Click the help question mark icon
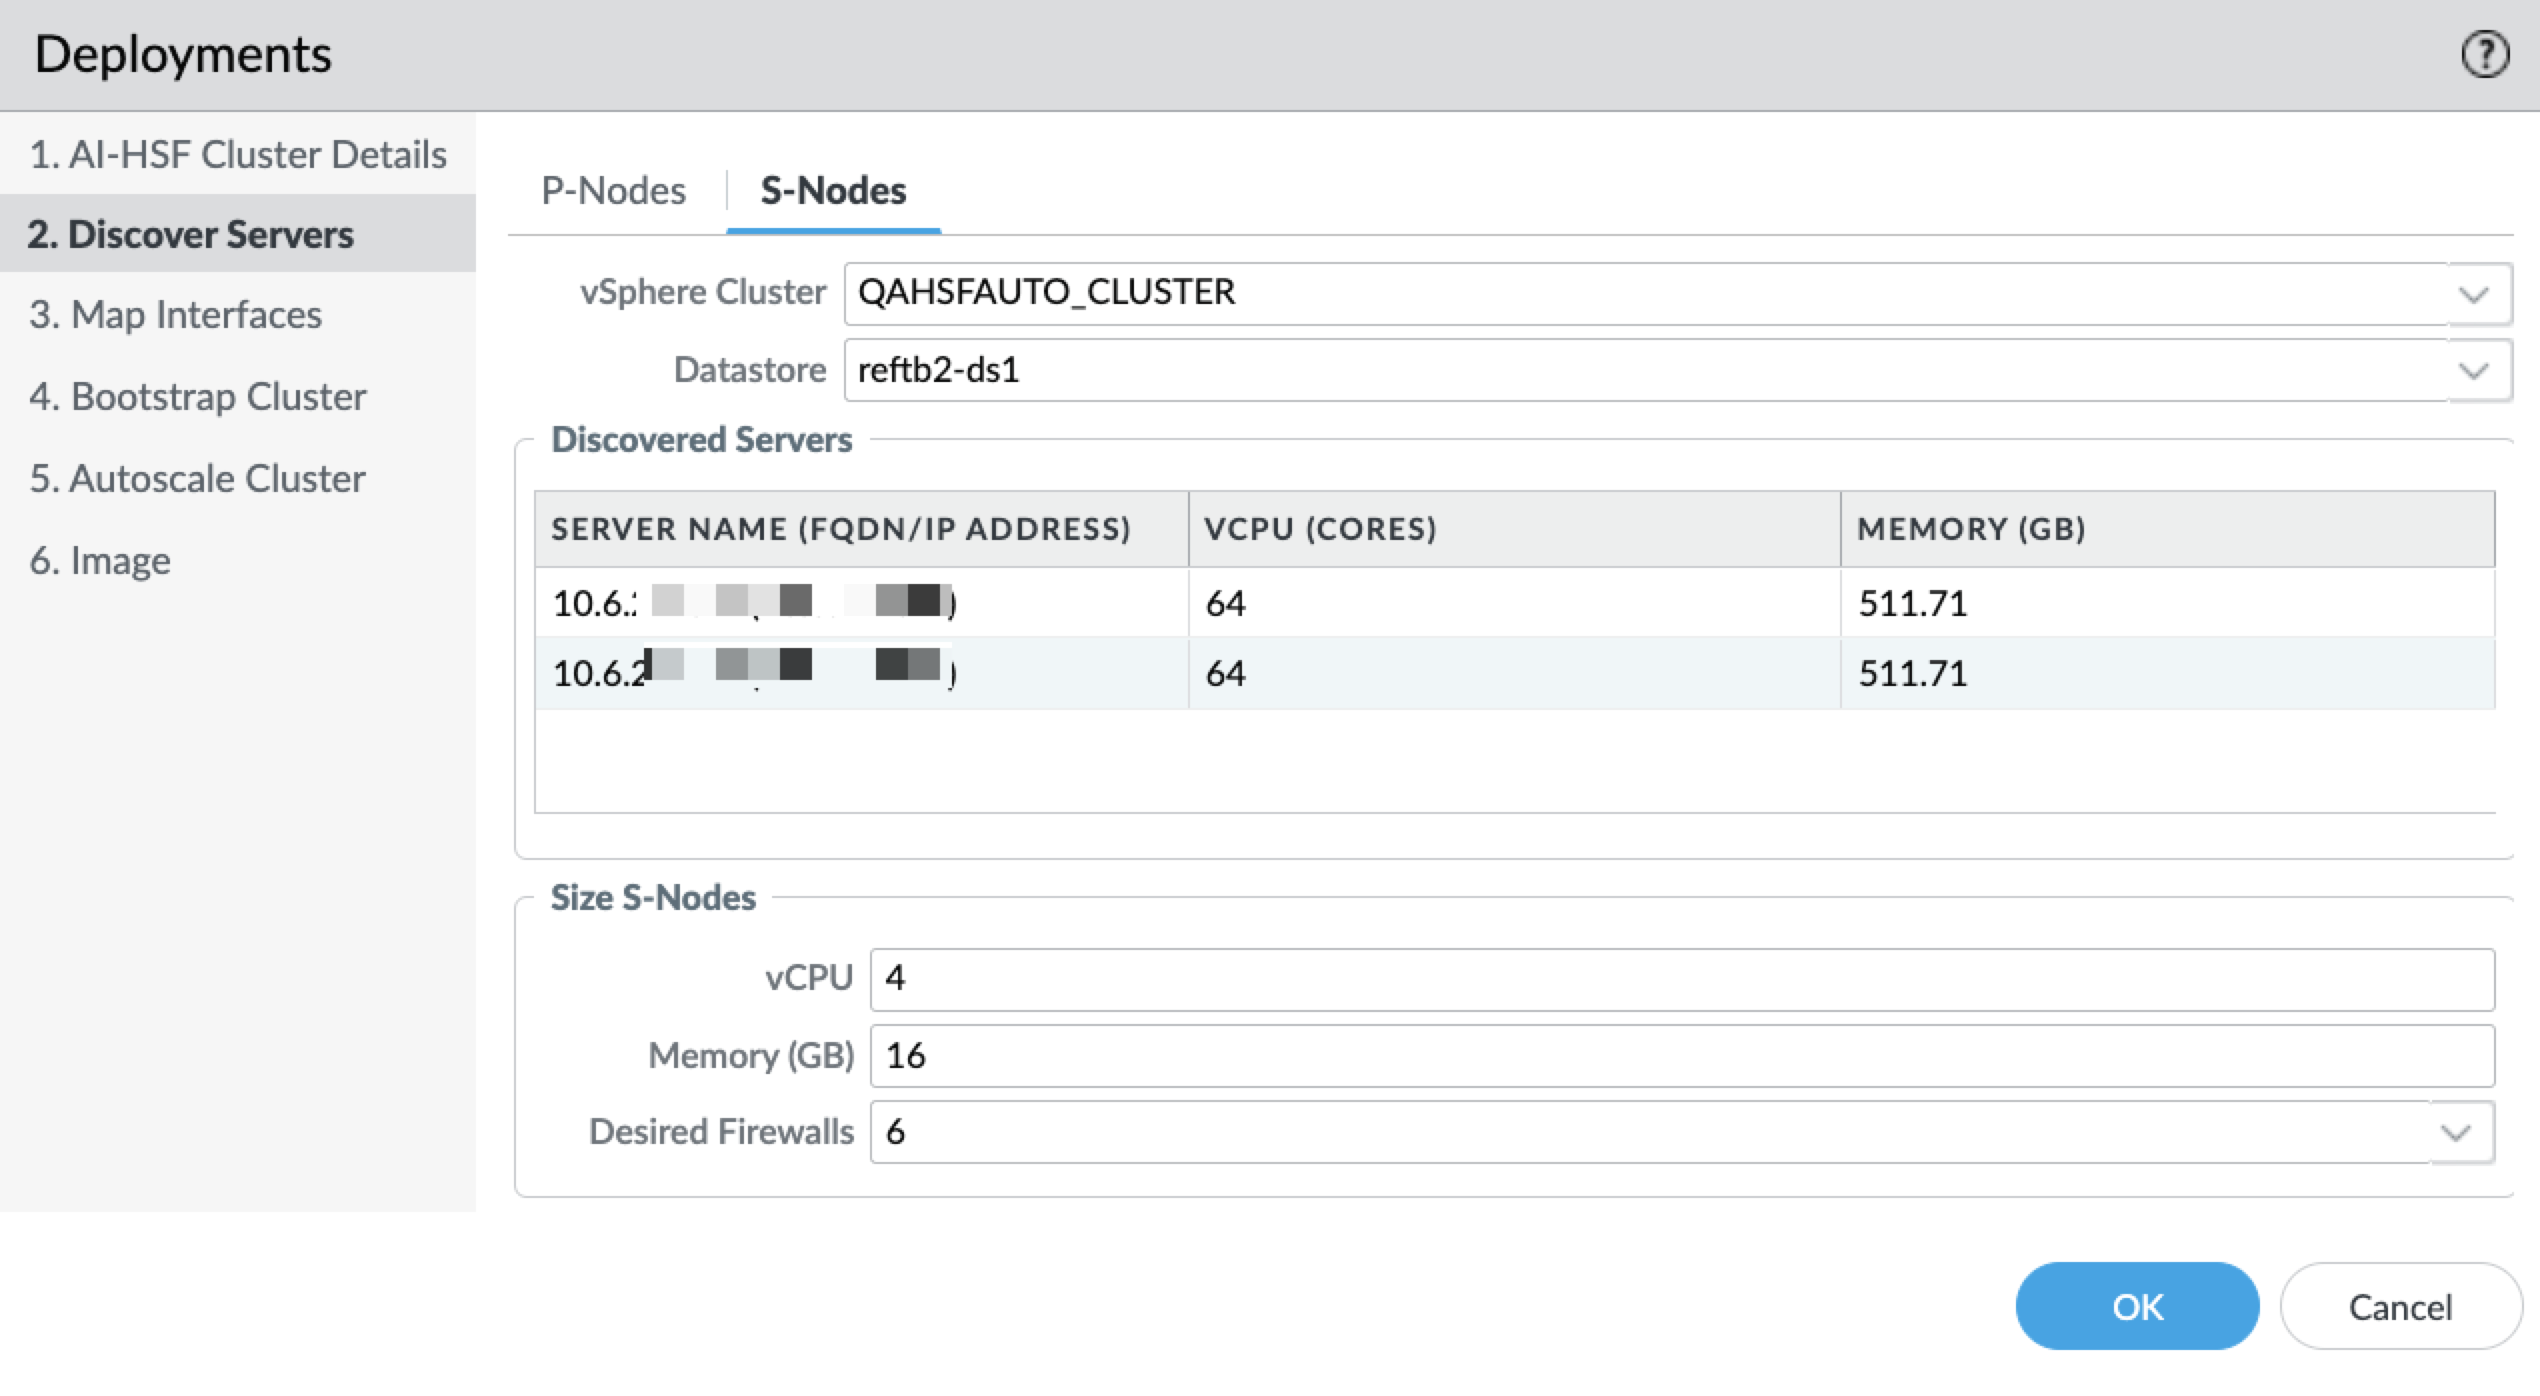Image resolution: width=2540 pixels, height=1396 pixels. [x=2484, y=55]
